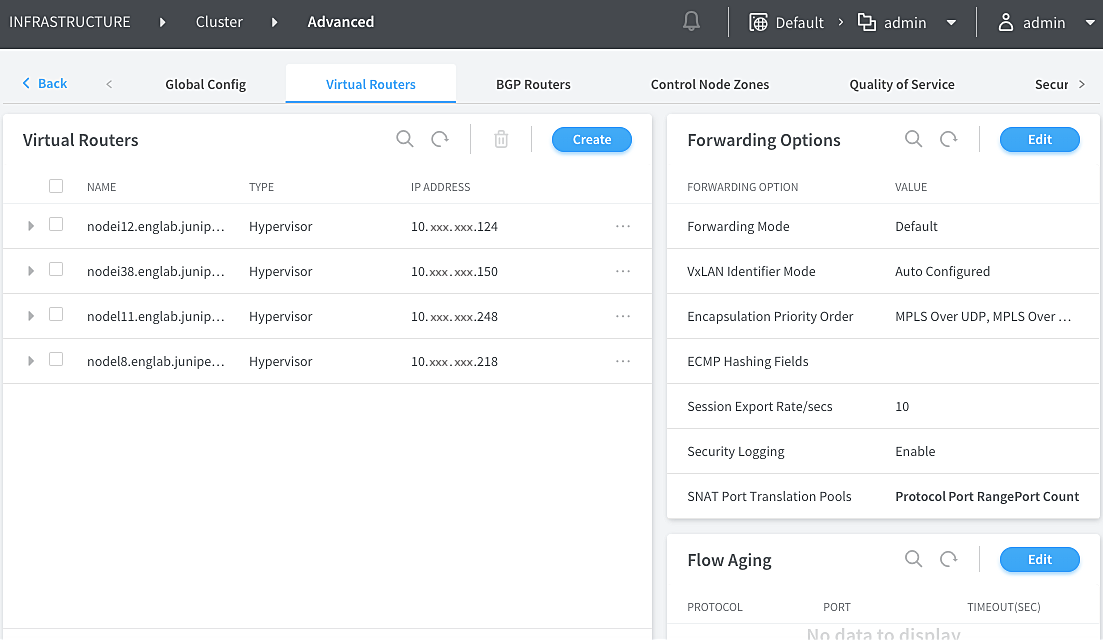The height and width of the screenshot is (640, 1103).
Task: Search in Flow Aging panel
Action: [x=913, y=560]
